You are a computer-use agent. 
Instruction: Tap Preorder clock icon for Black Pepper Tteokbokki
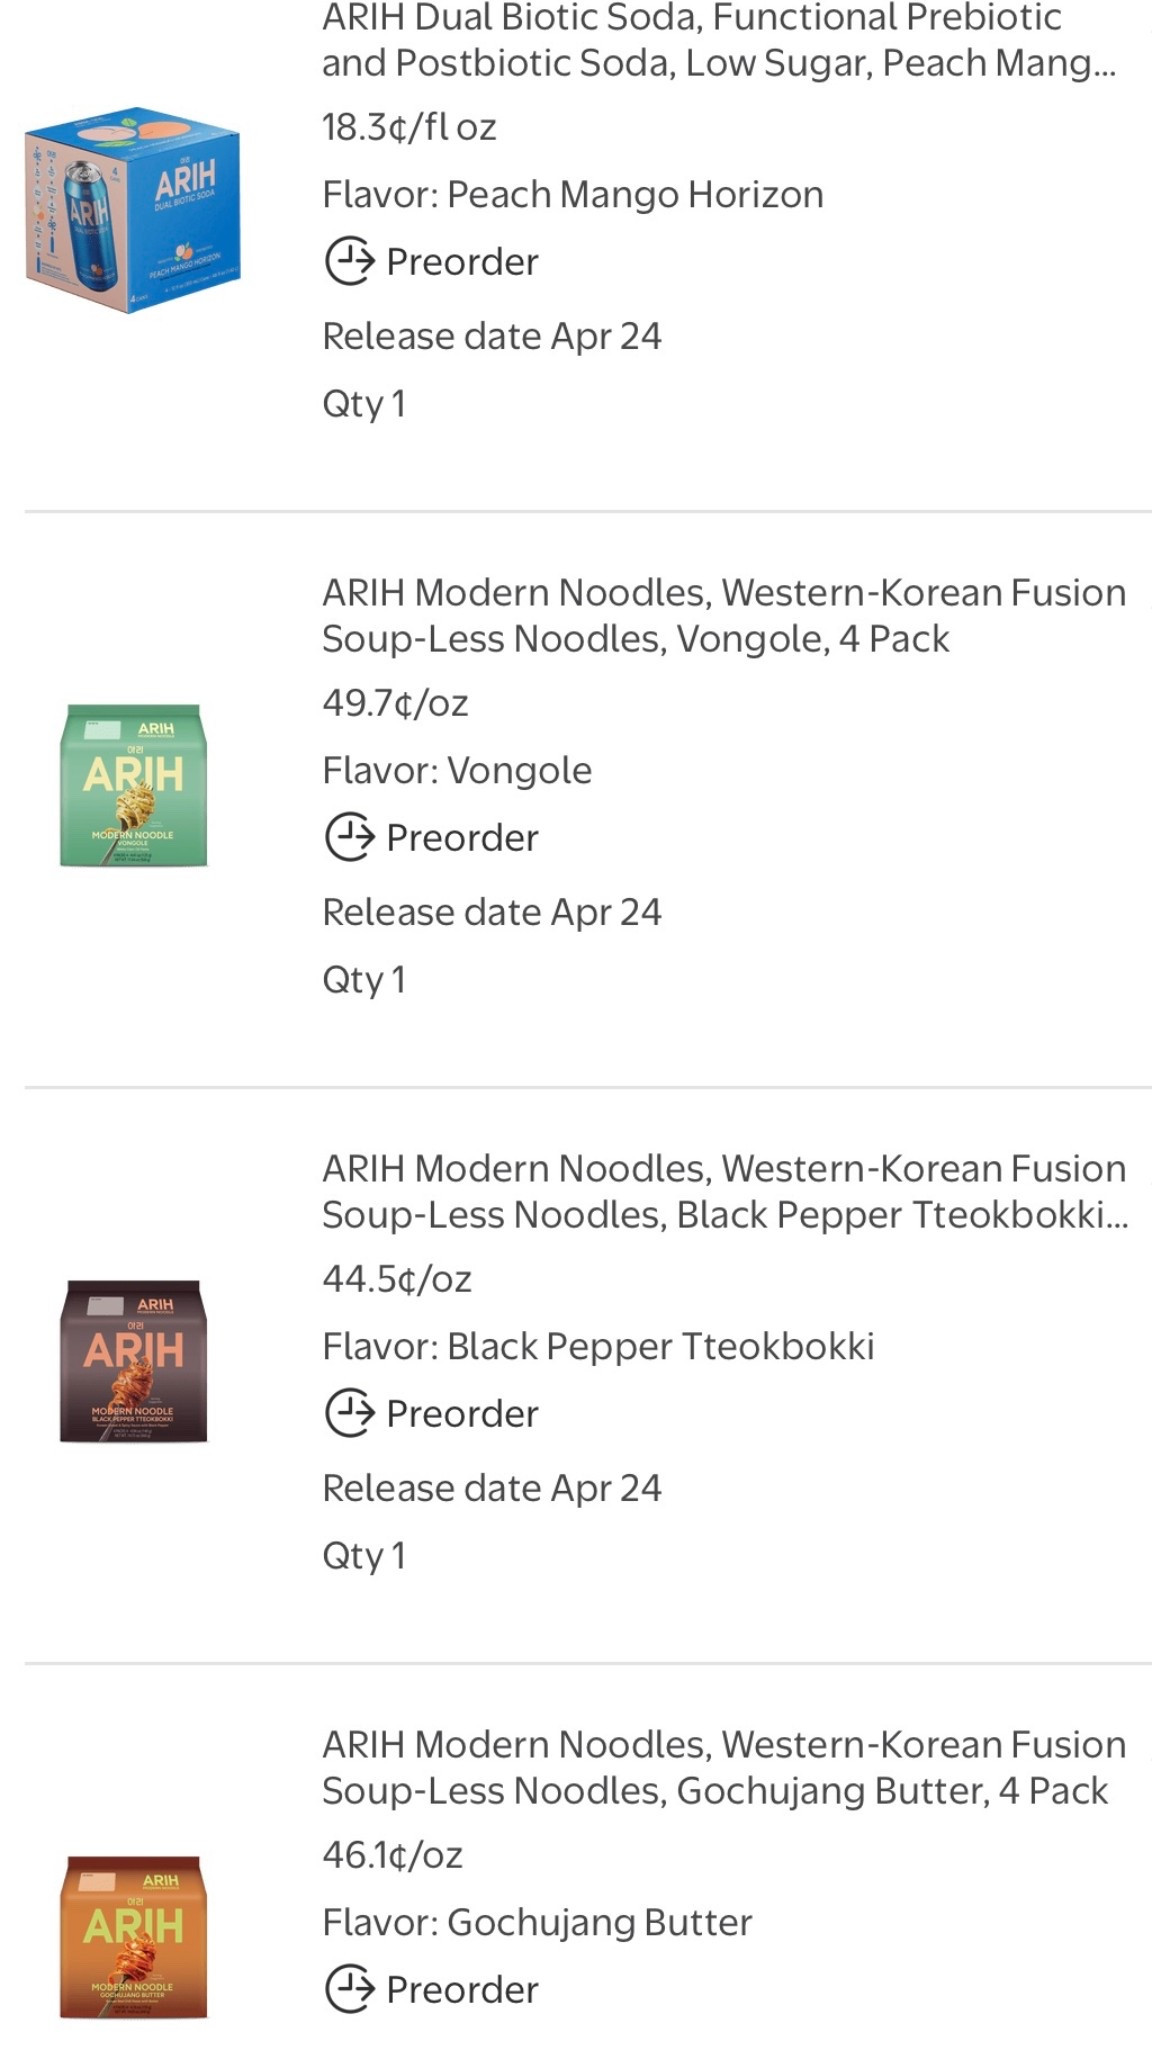[x=349, y=1414]
